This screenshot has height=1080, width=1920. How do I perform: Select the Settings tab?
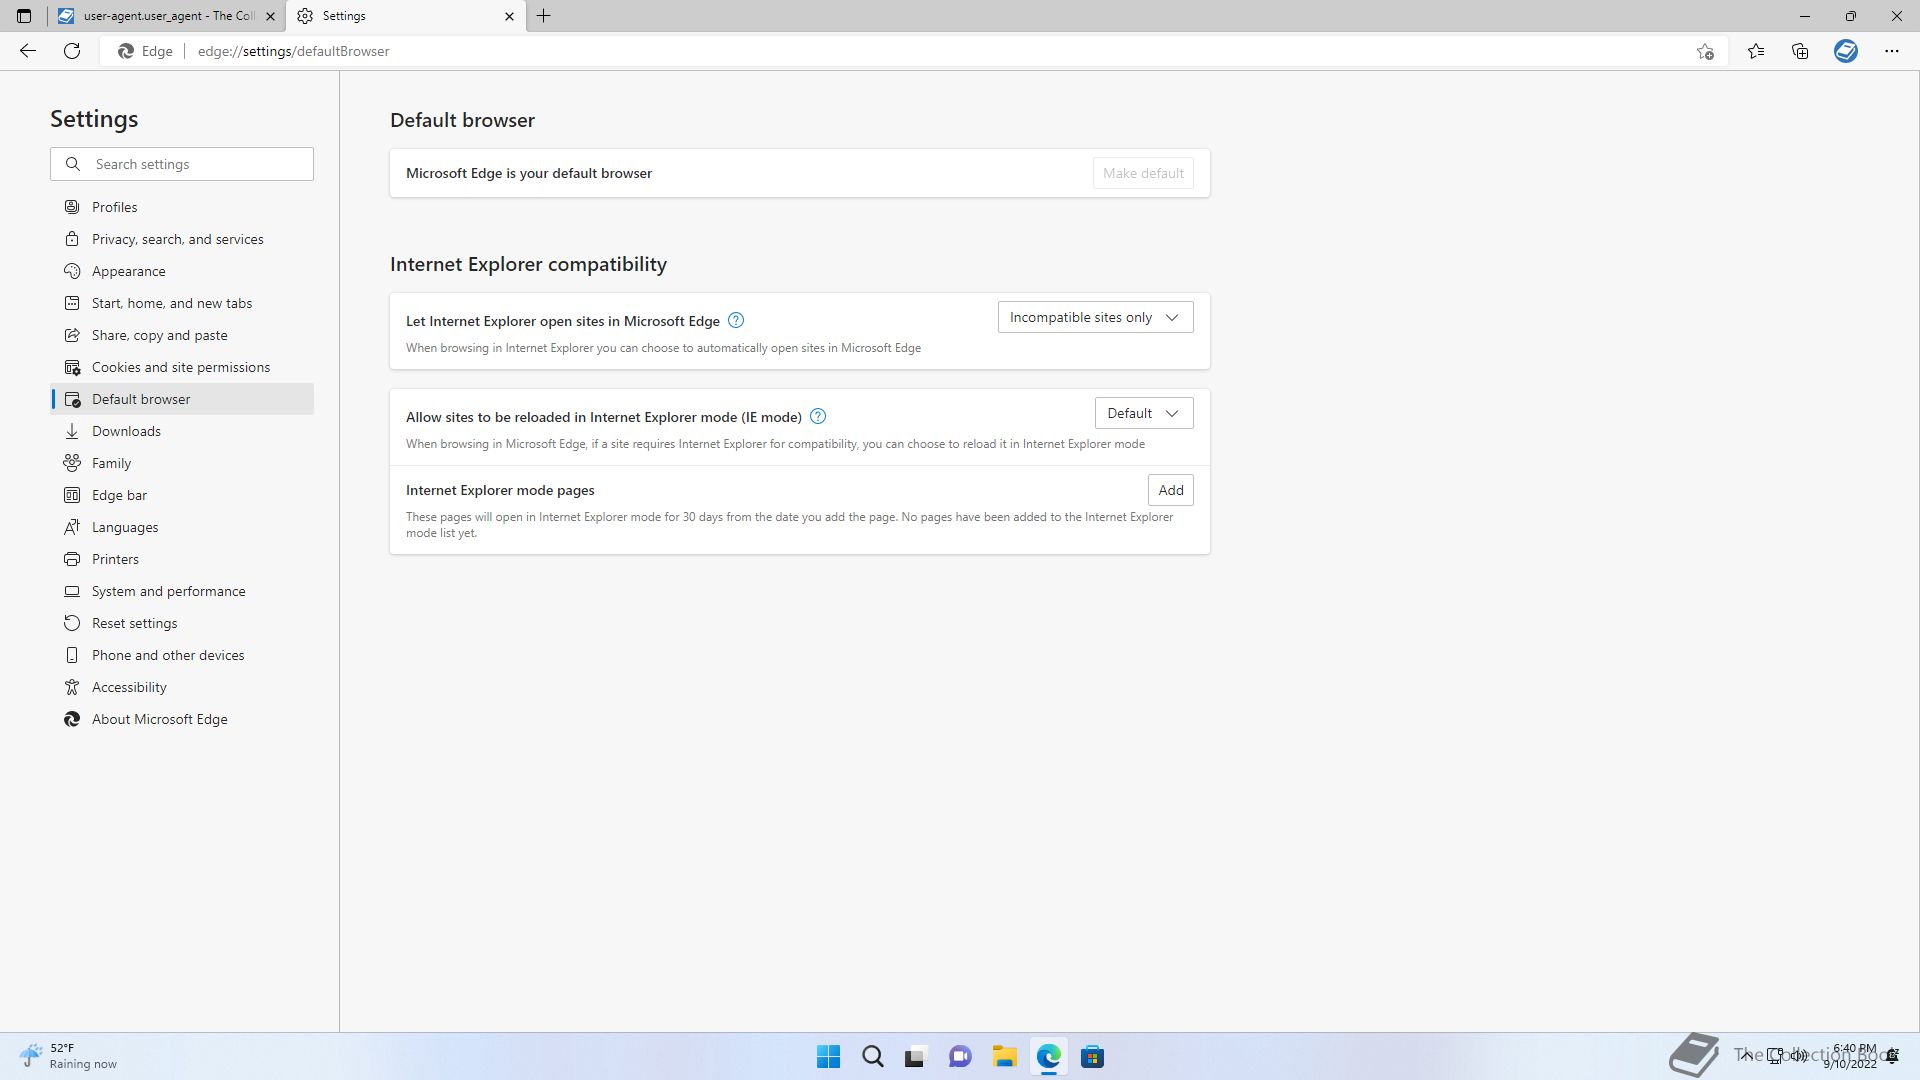coord(405,16)
